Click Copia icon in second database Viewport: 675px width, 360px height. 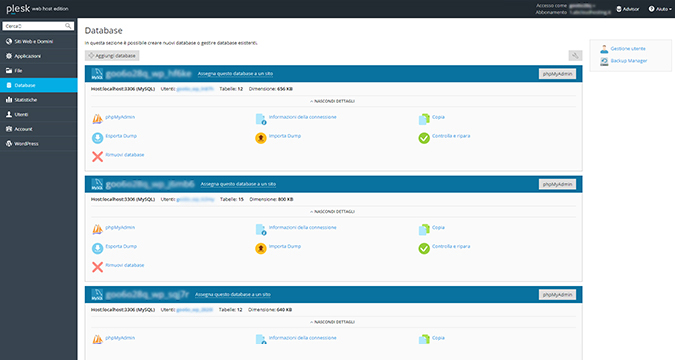click(424, 230)
